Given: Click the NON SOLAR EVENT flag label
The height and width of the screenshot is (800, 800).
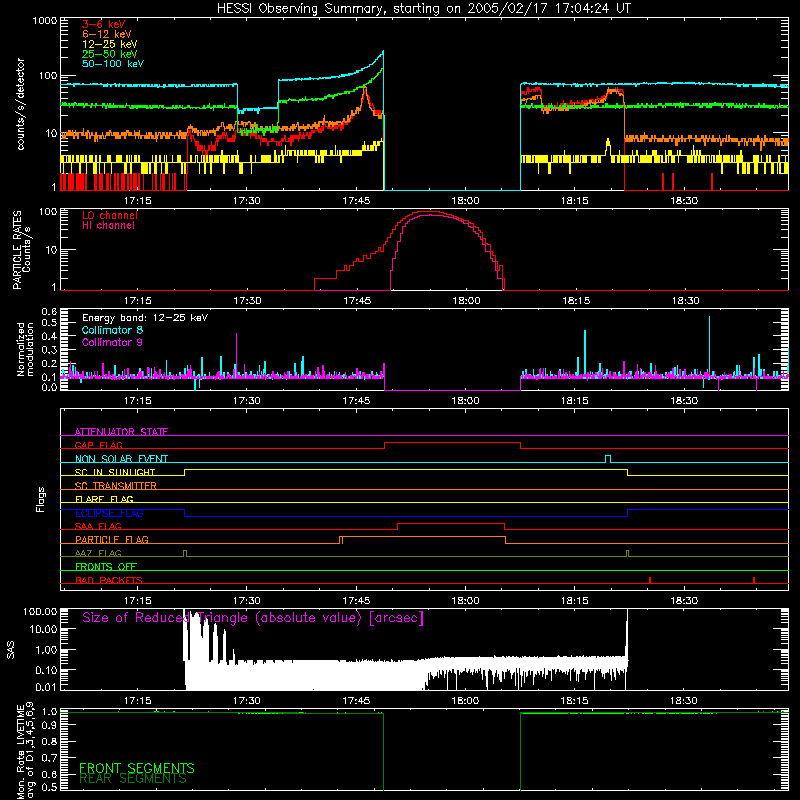Looking at the screenshot, I should [x=121, y=459].
